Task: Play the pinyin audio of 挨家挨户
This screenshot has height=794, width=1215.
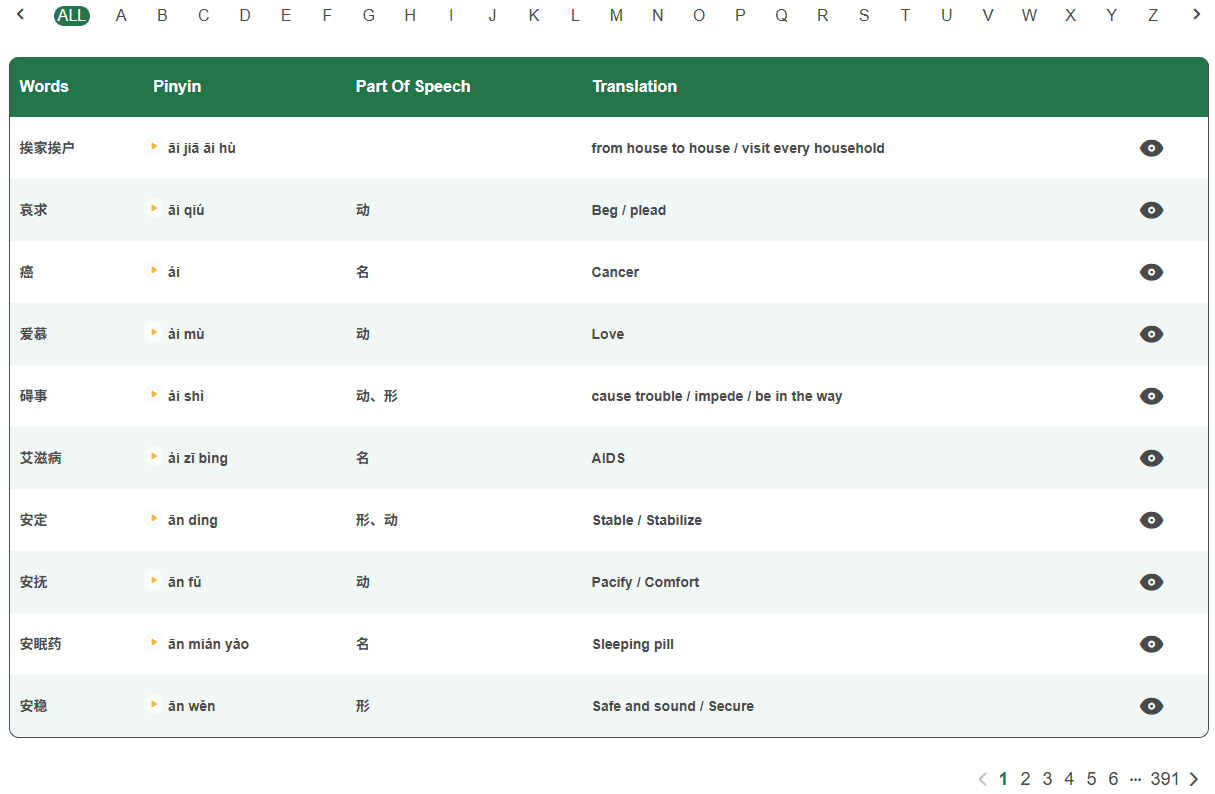Action: pyautogui.click(x=153, y=148)
